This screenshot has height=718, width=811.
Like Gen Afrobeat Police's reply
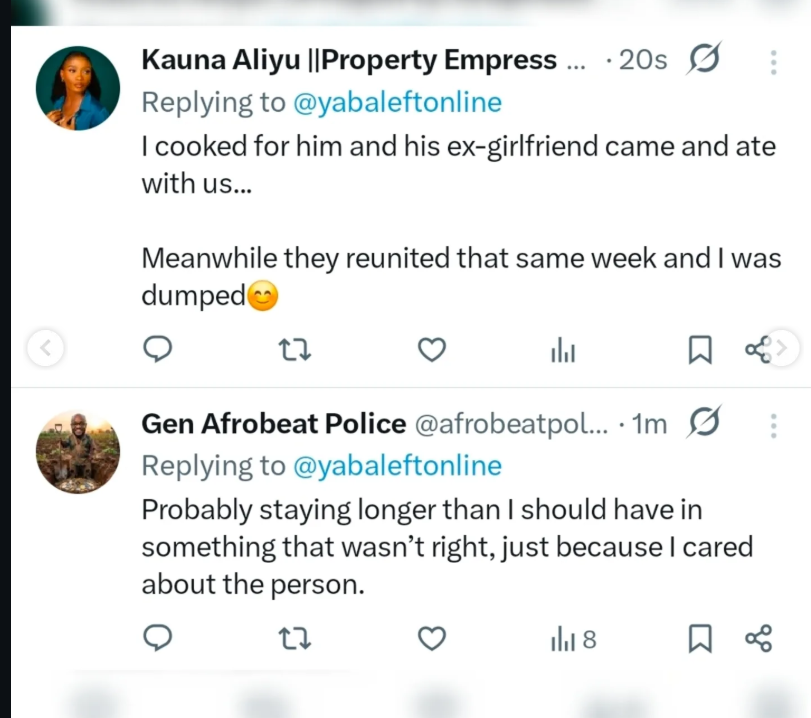pos(431,638)
